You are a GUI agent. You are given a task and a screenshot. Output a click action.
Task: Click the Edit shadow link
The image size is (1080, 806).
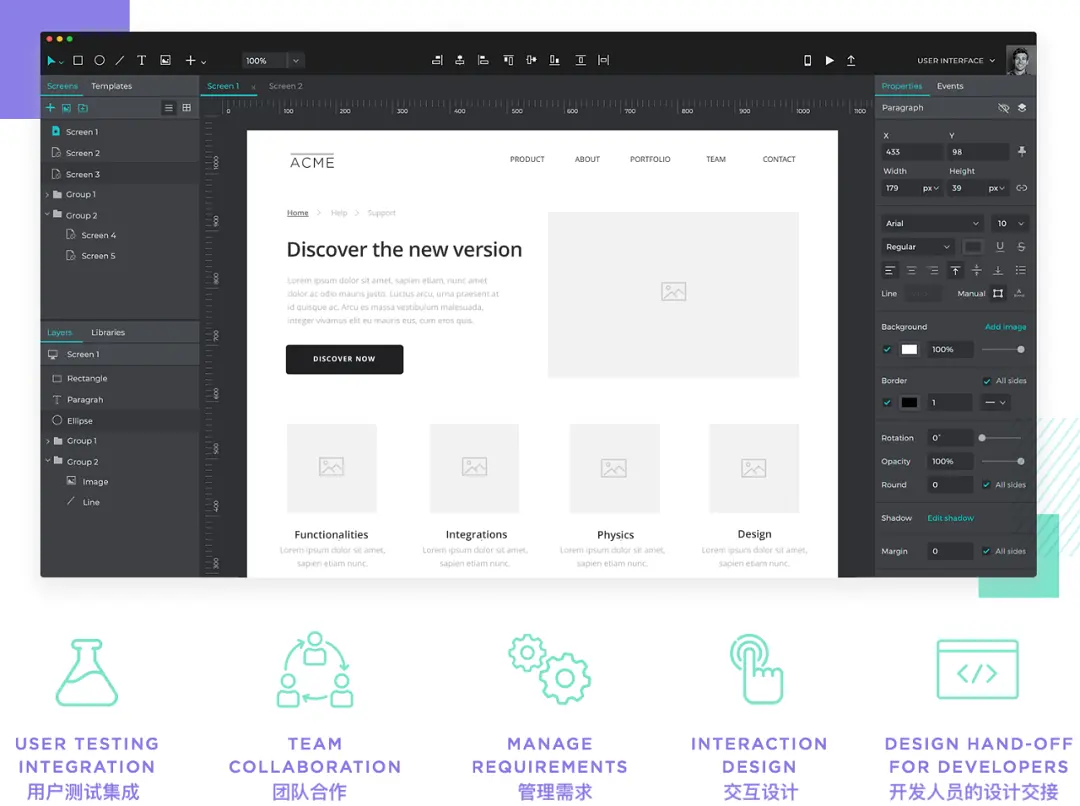click(950, 518)
